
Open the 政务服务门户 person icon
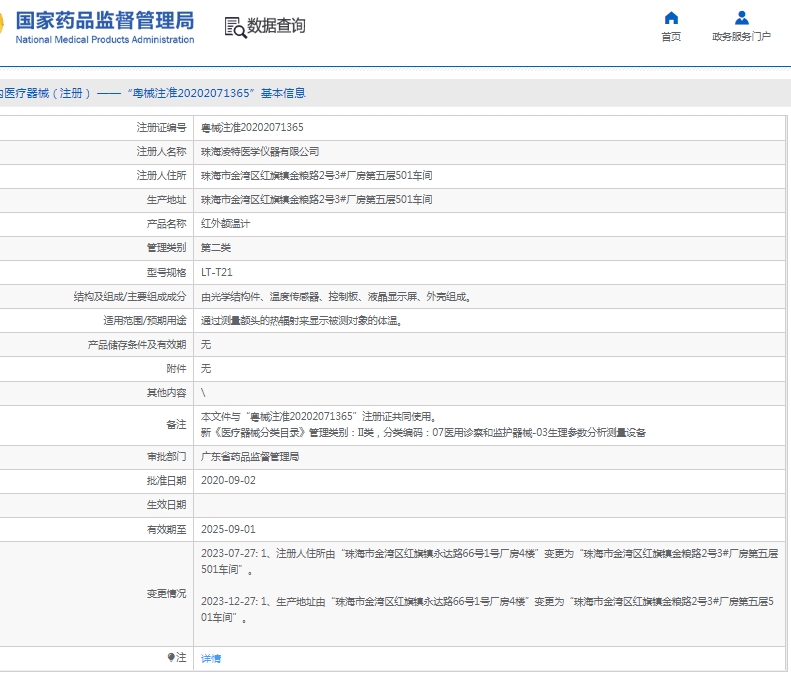point(742,18)
